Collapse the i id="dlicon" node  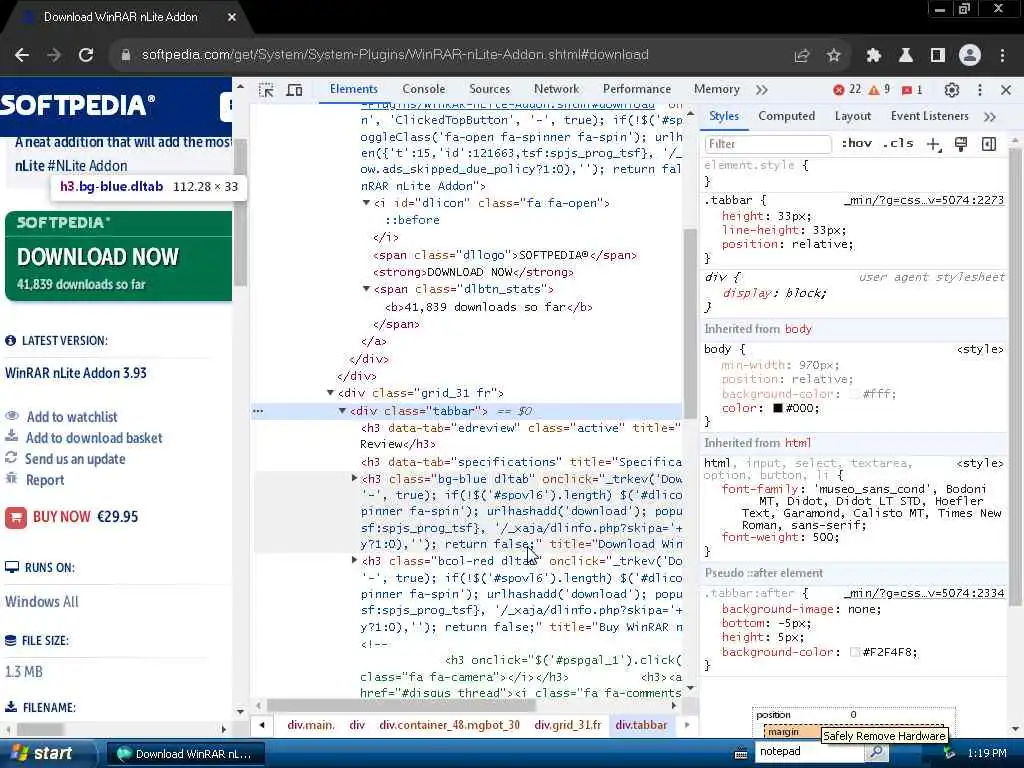coord(366,203)
